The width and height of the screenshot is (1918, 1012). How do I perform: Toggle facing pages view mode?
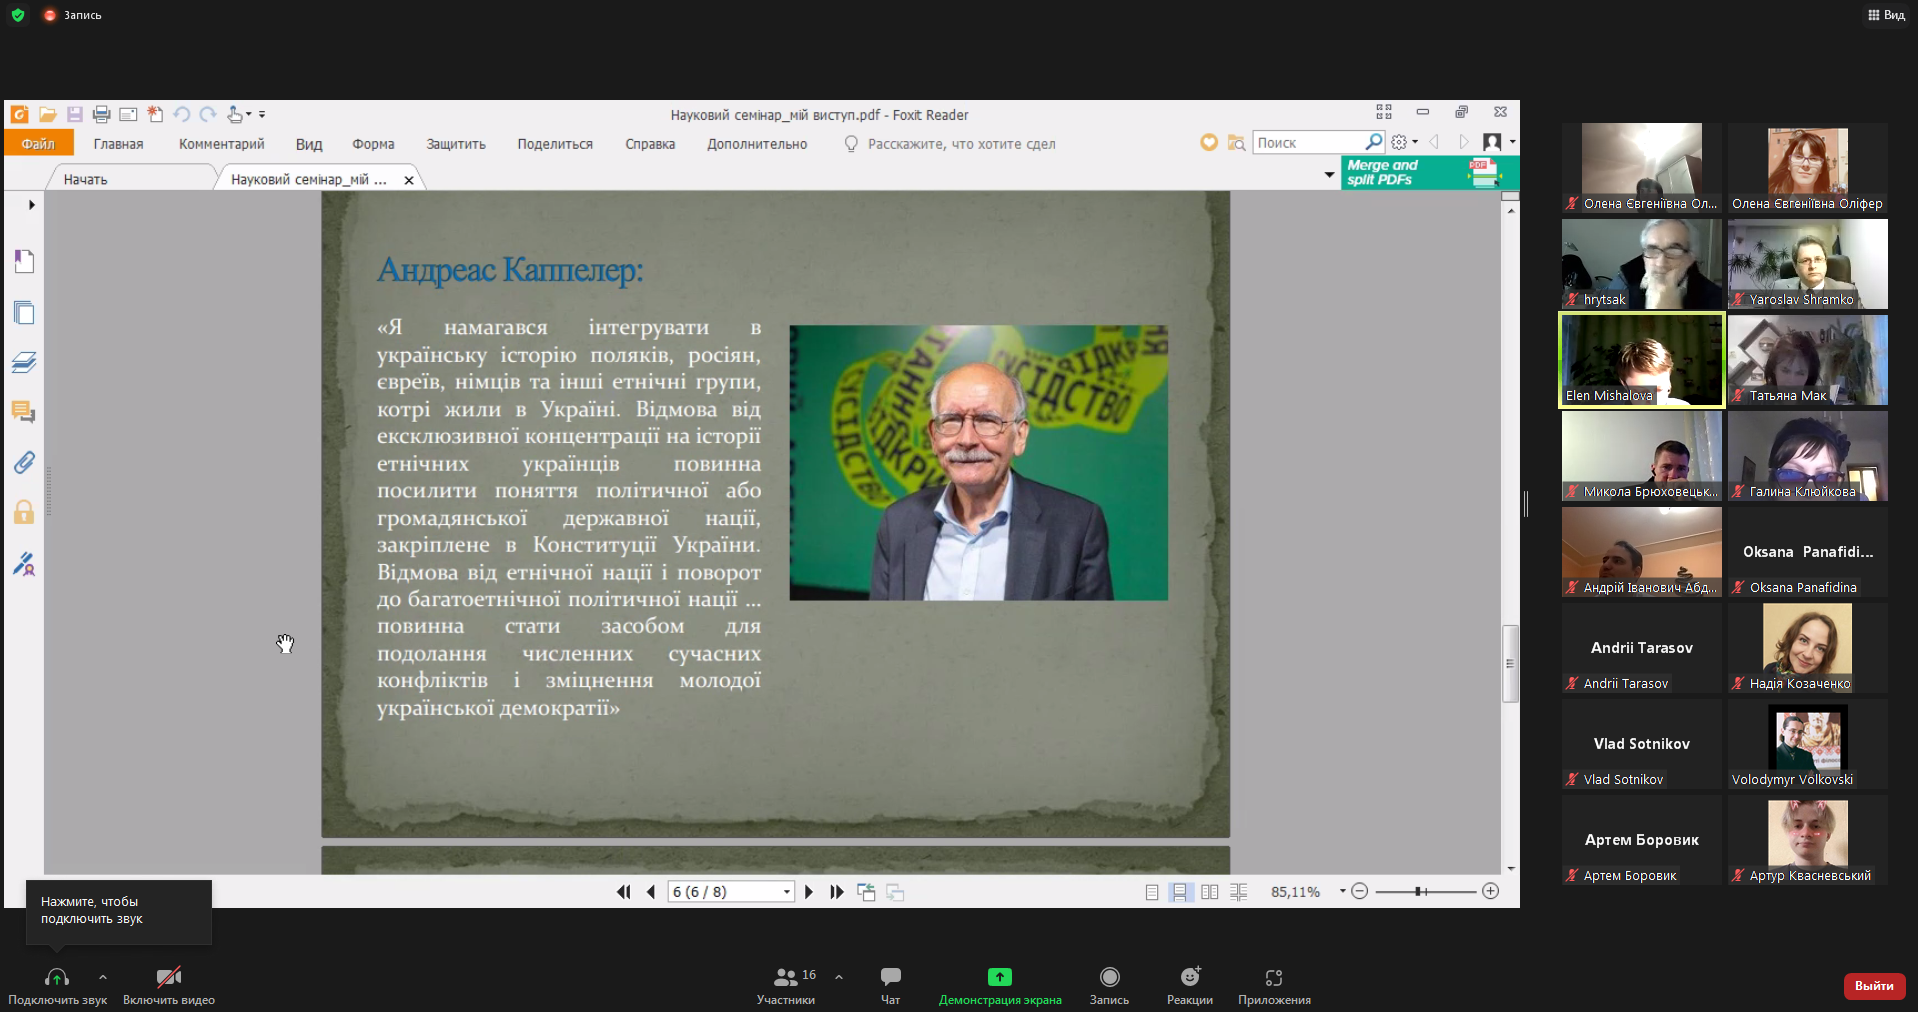pos(1209,892)
